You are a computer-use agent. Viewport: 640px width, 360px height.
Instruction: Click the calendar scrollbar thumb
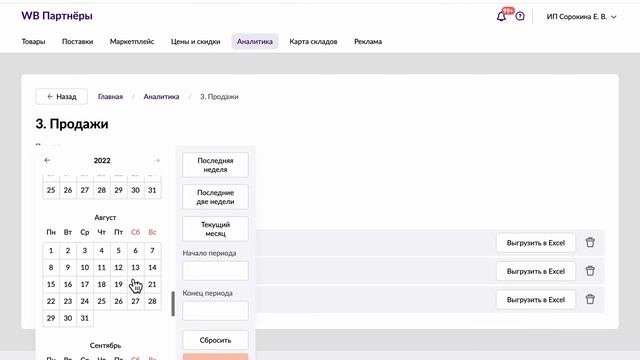(173, 304)
